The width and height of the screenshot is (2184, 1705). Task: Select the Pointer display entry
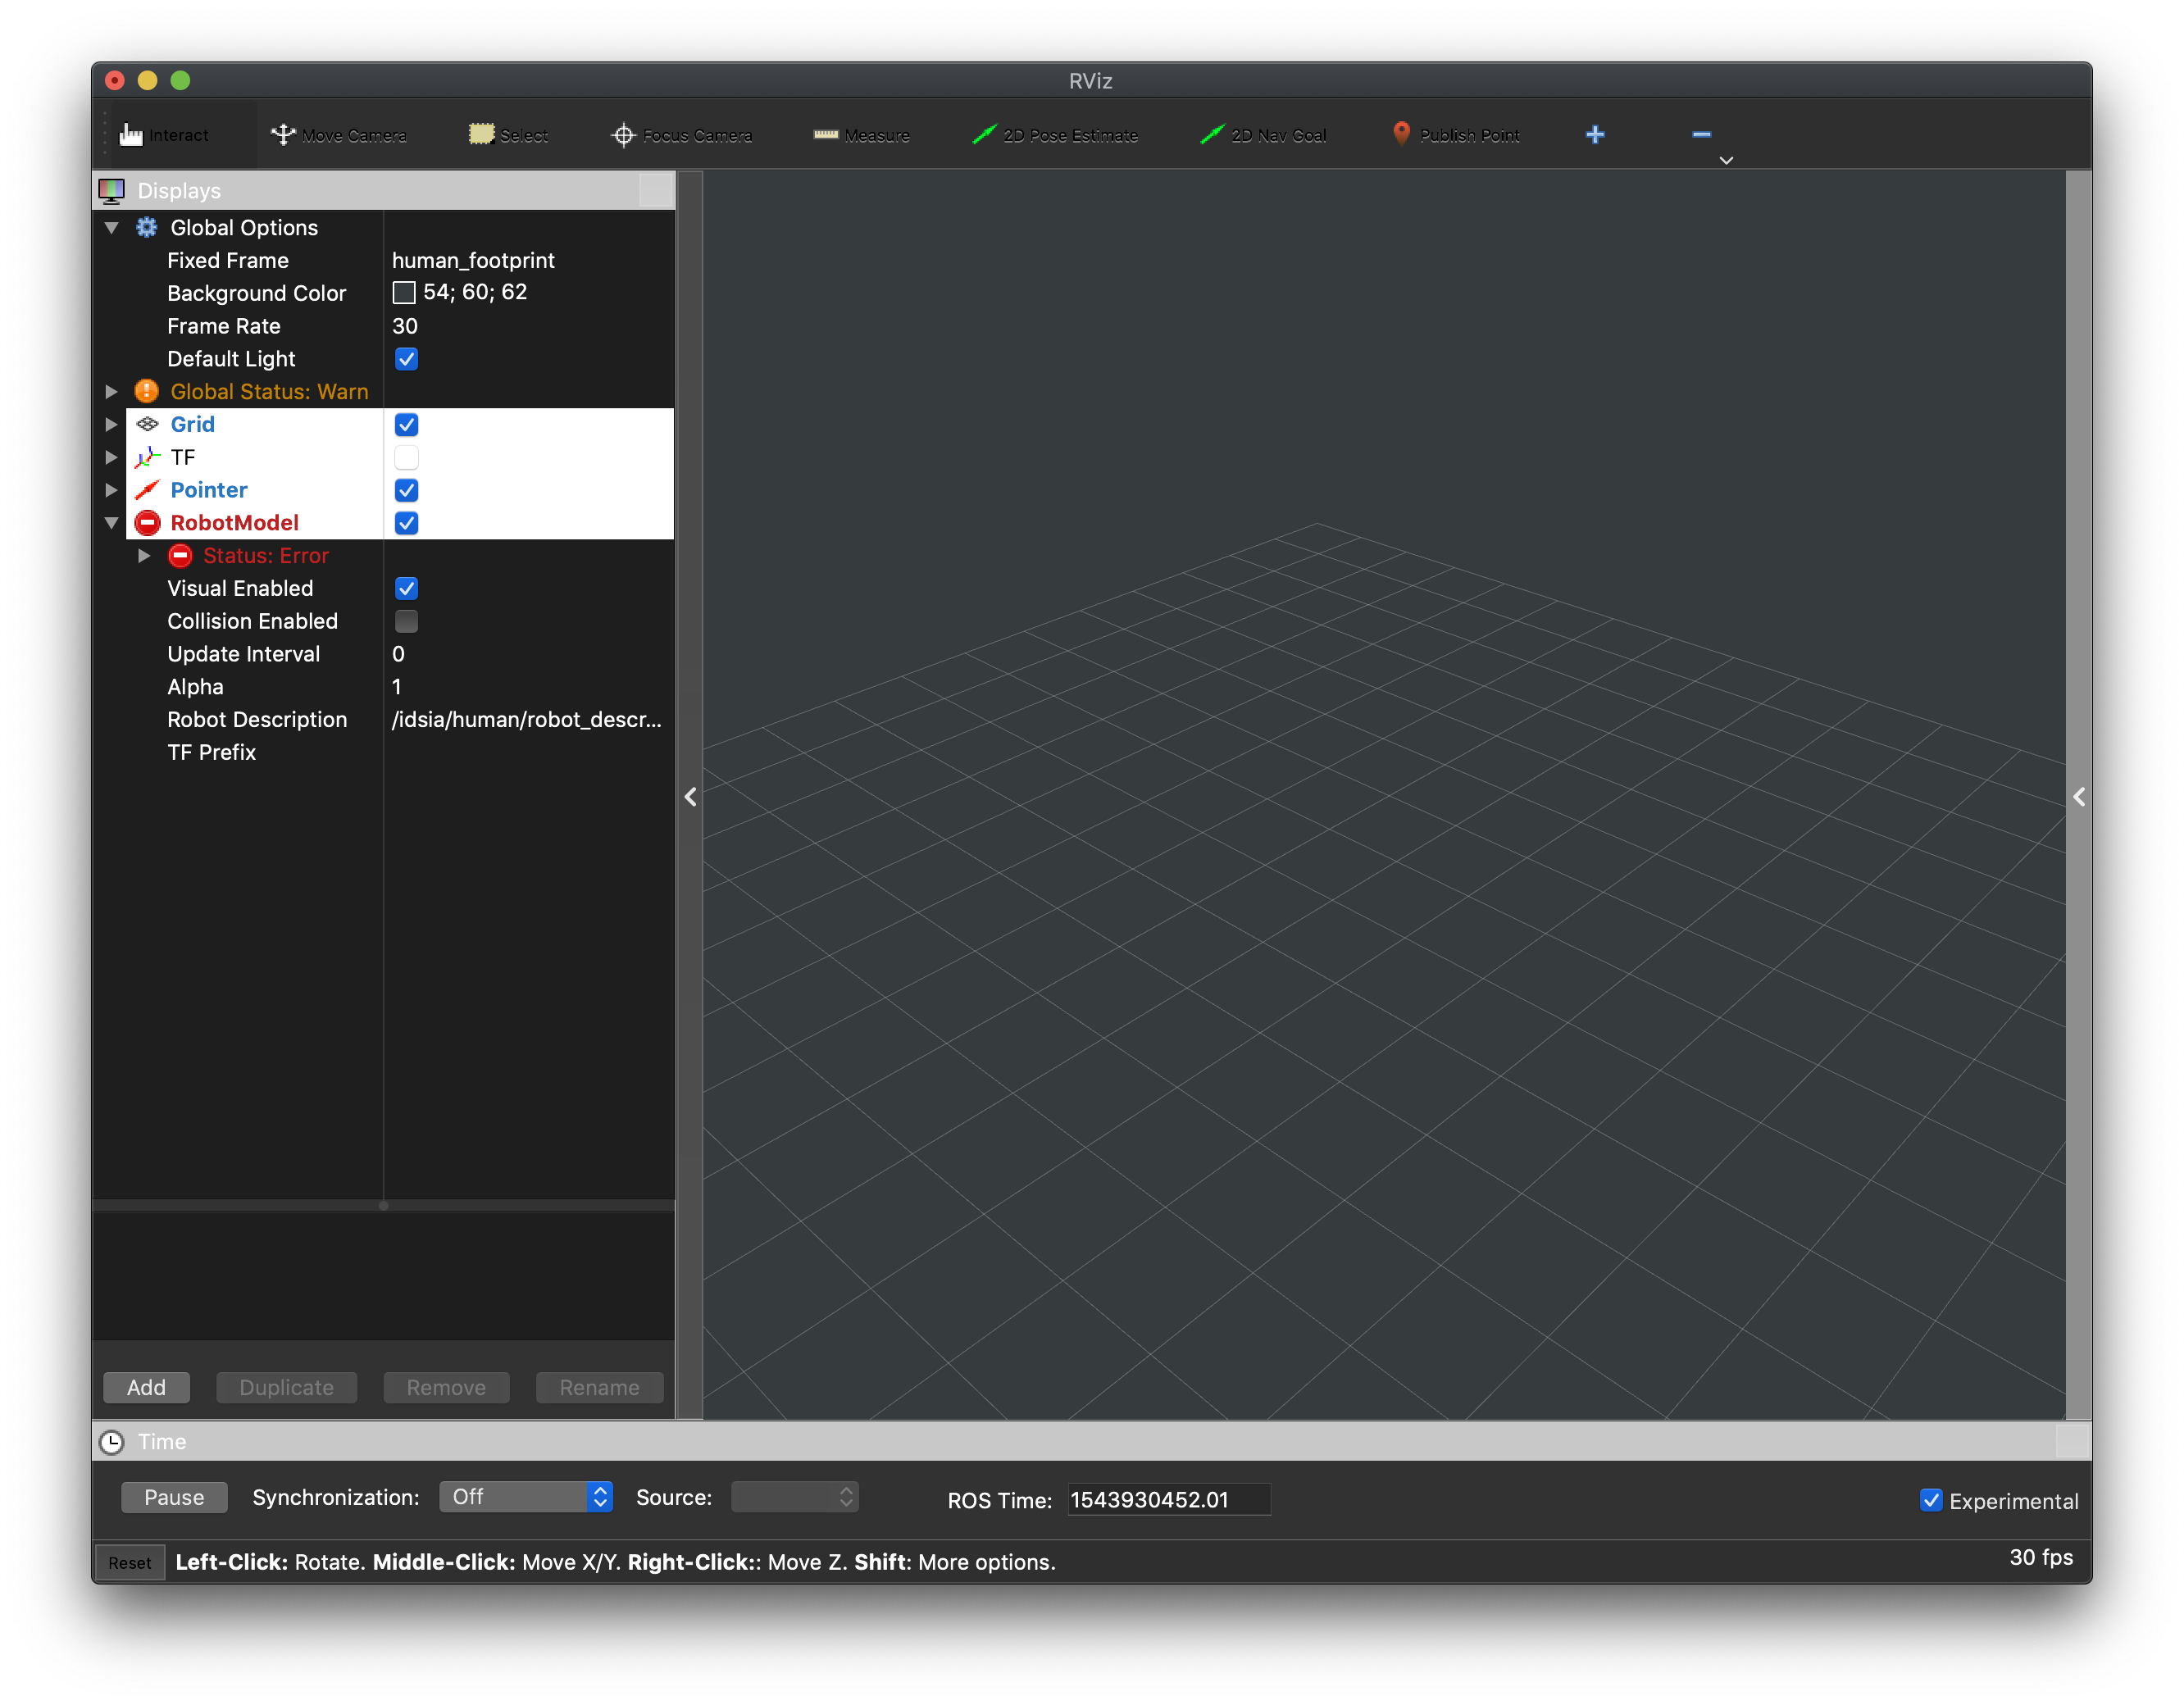click(x=209, y=490)
